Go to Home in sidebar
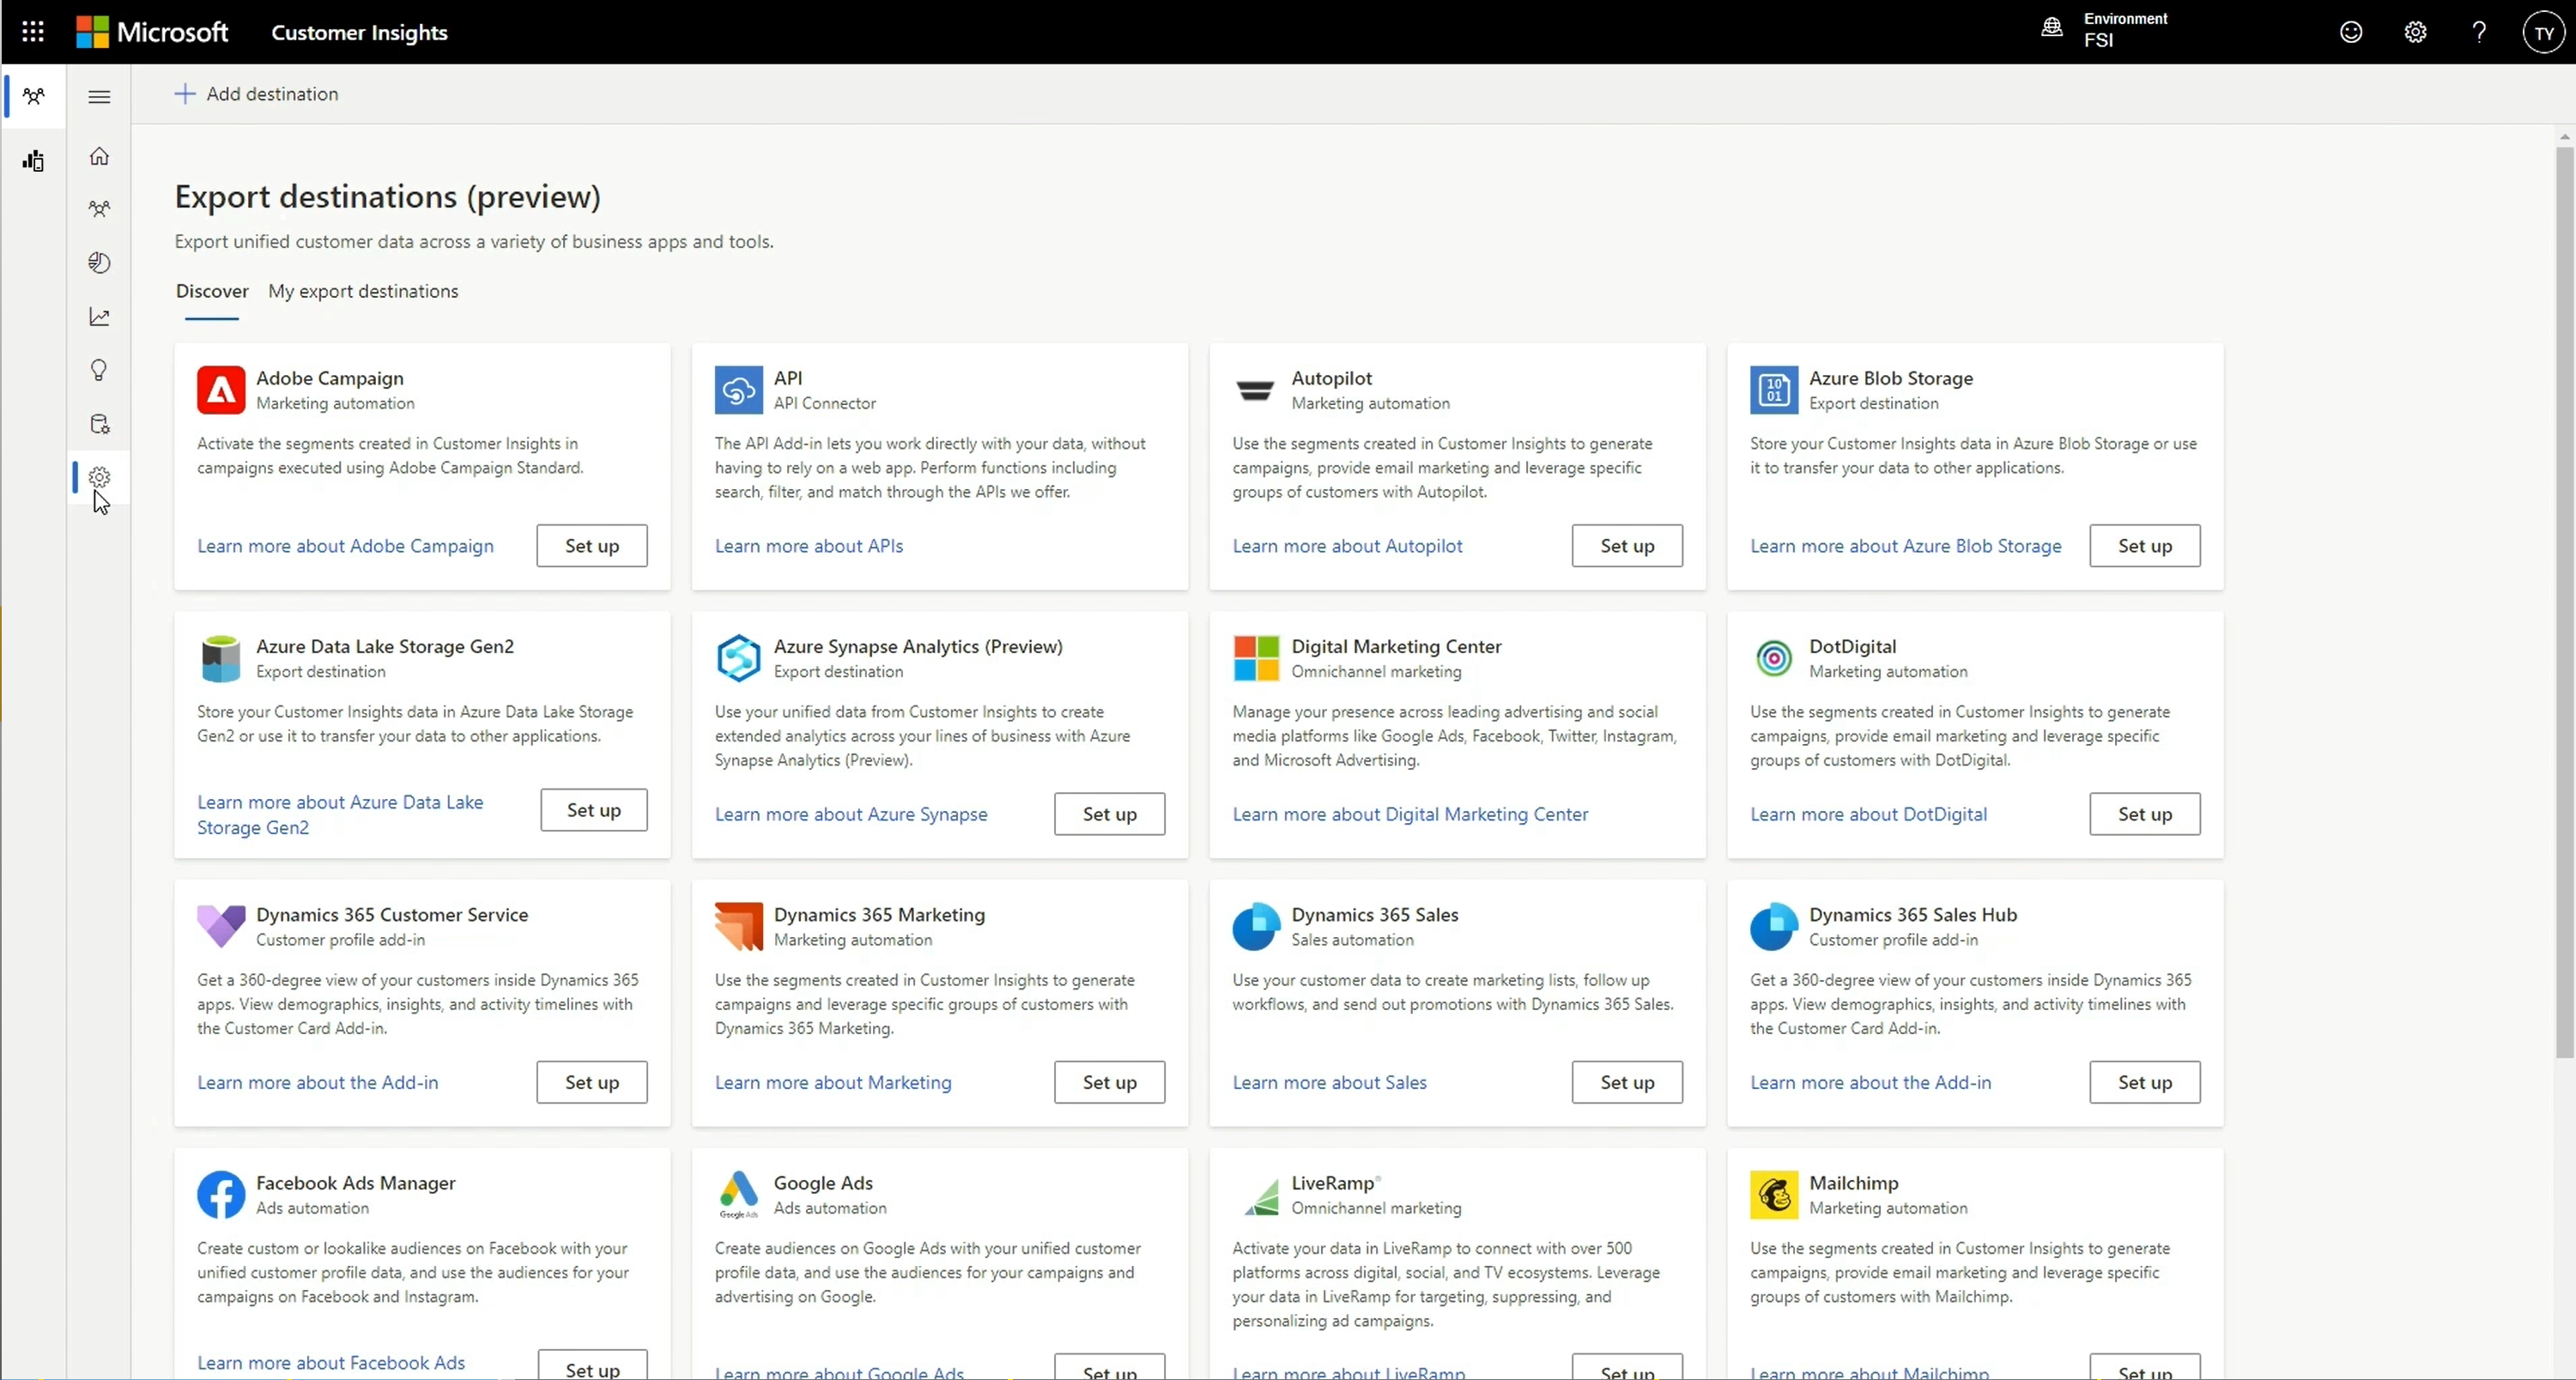This screenshot has height=1380, width=2576. coord(99,156)
